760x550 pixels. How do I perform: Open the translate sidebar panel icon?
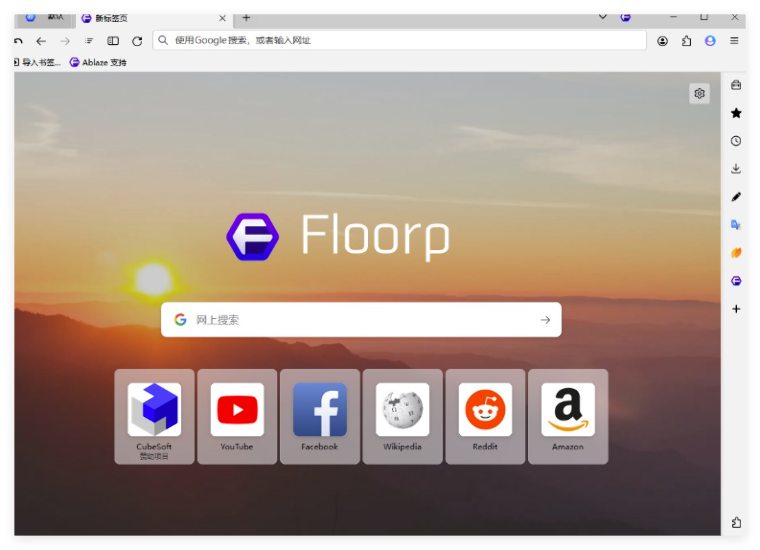[x=736, y=225]
